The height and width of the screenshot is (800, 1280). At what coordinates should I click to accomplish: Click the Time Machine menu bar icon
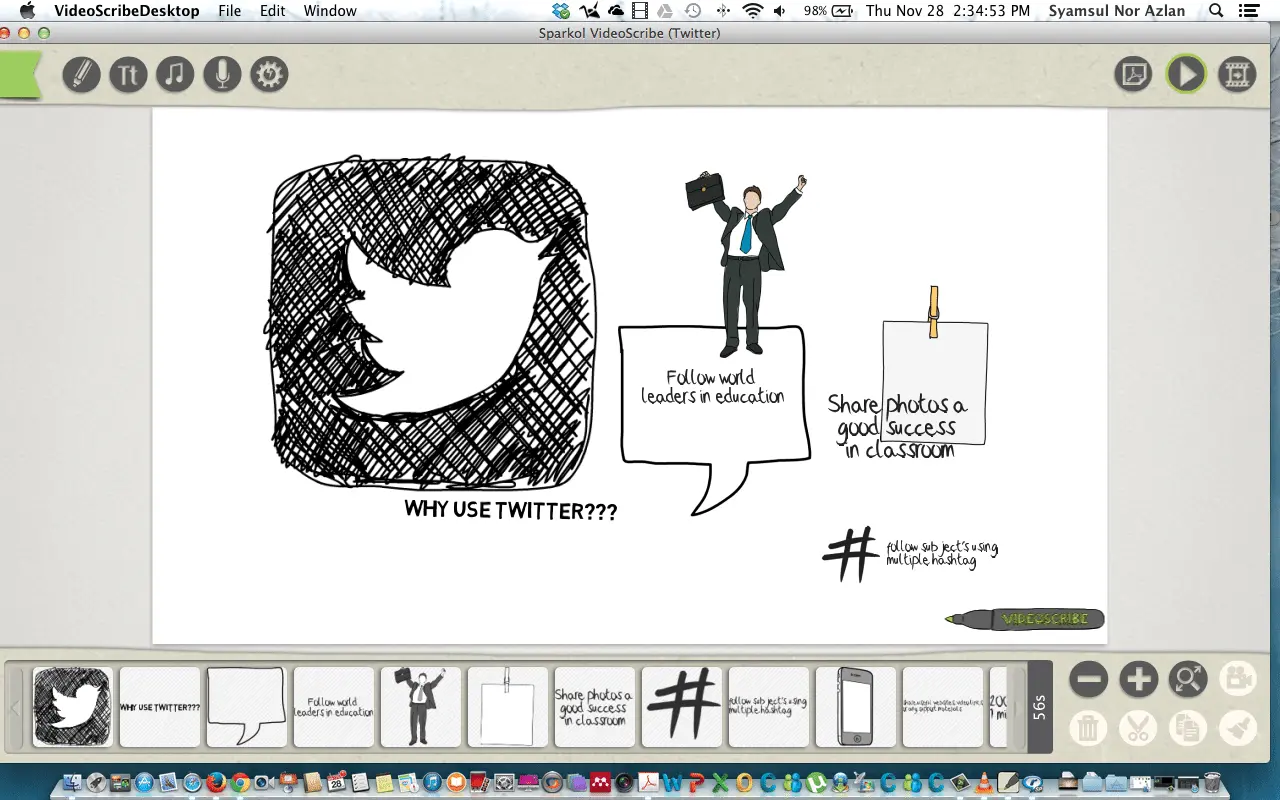[692, 11]
